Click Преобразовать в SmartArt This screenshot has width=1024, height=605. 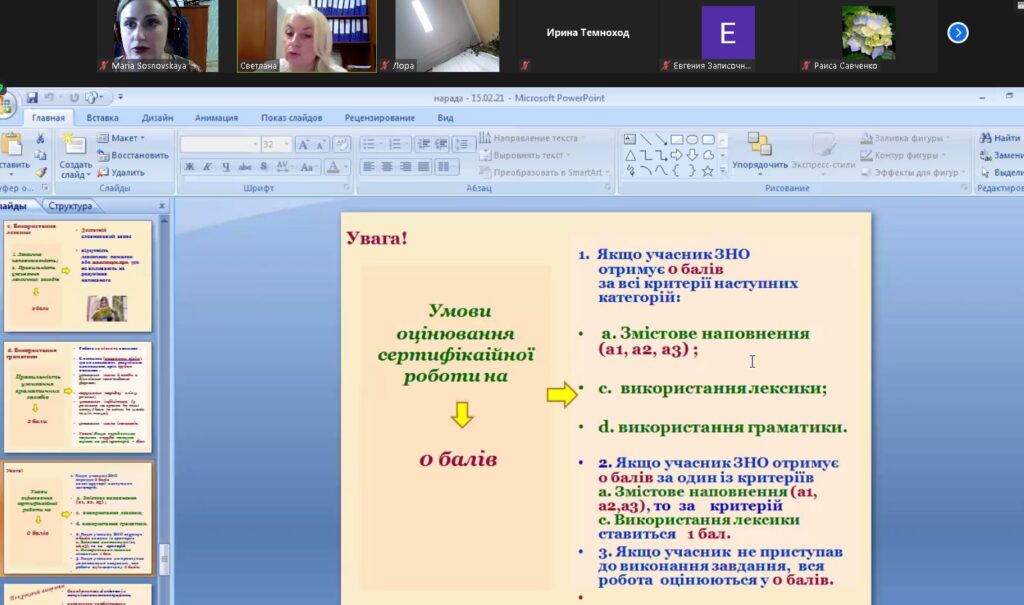(x=544, y=172)
